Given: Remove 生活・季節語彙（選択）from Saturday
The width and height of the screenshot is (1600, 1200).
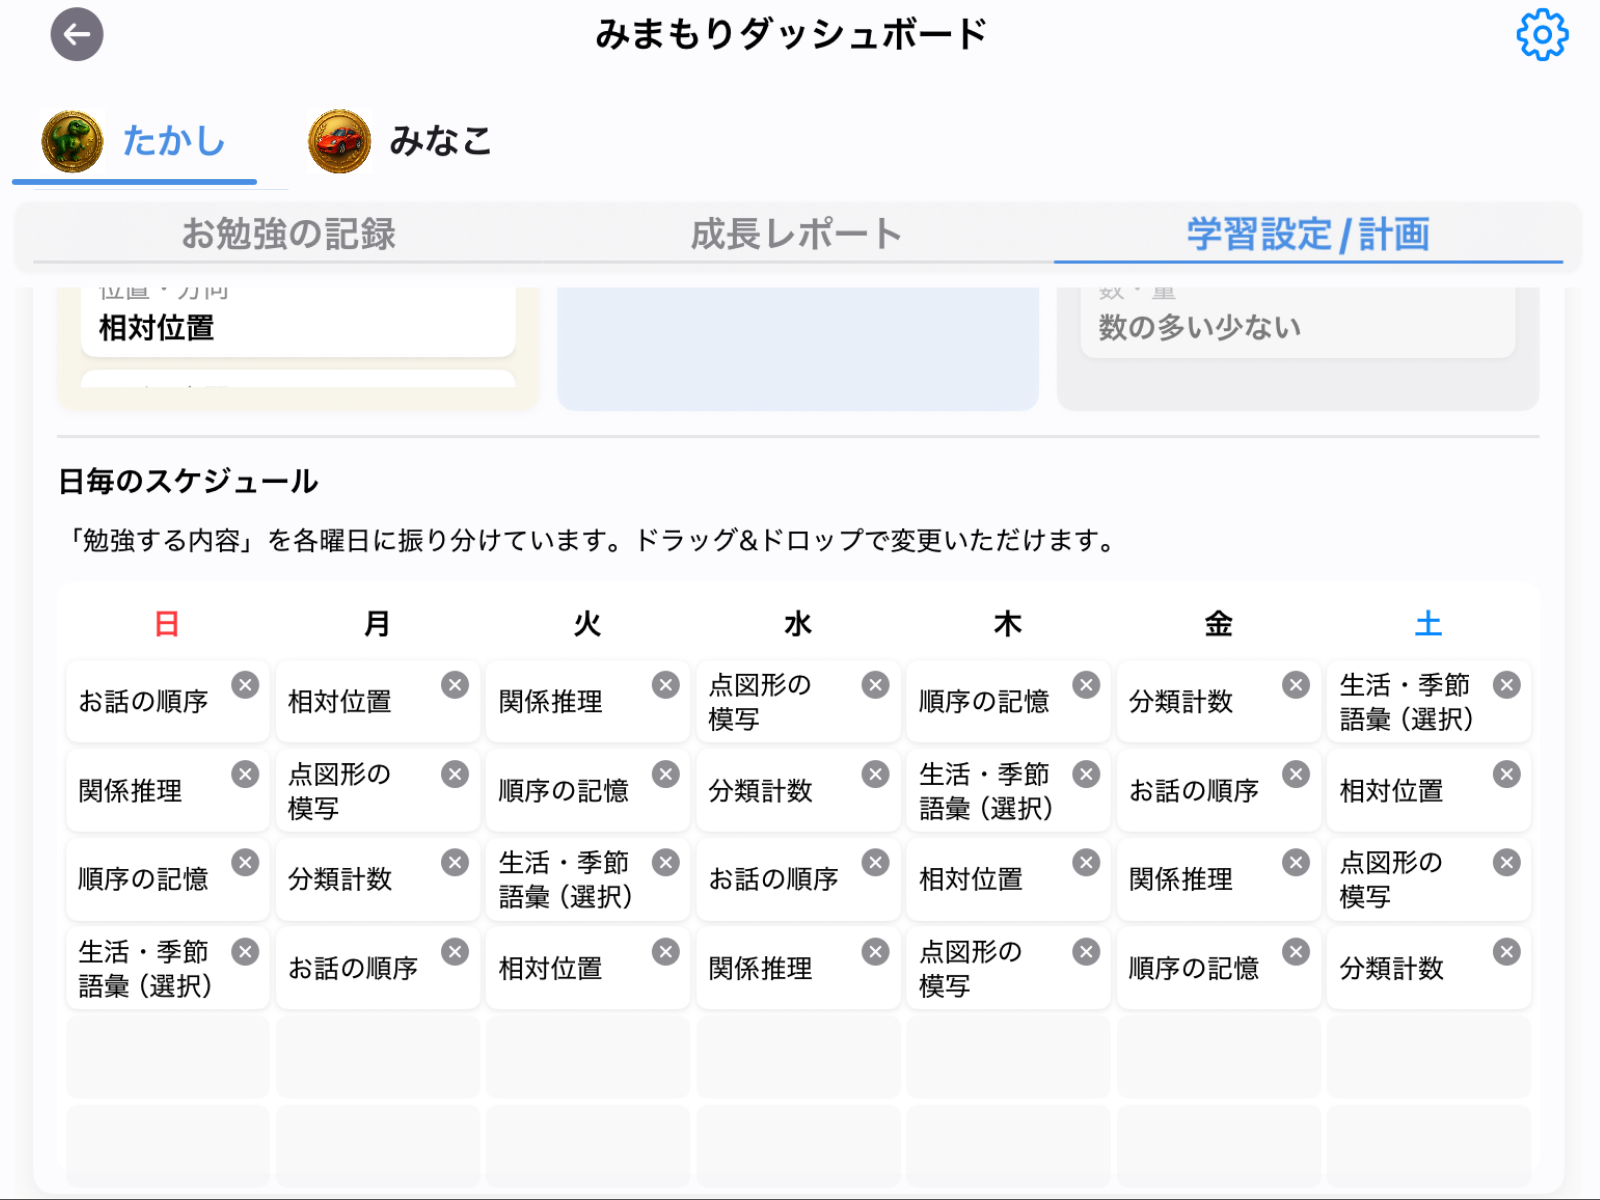Looking at the screenshot, I should (x=1506, y=685).
